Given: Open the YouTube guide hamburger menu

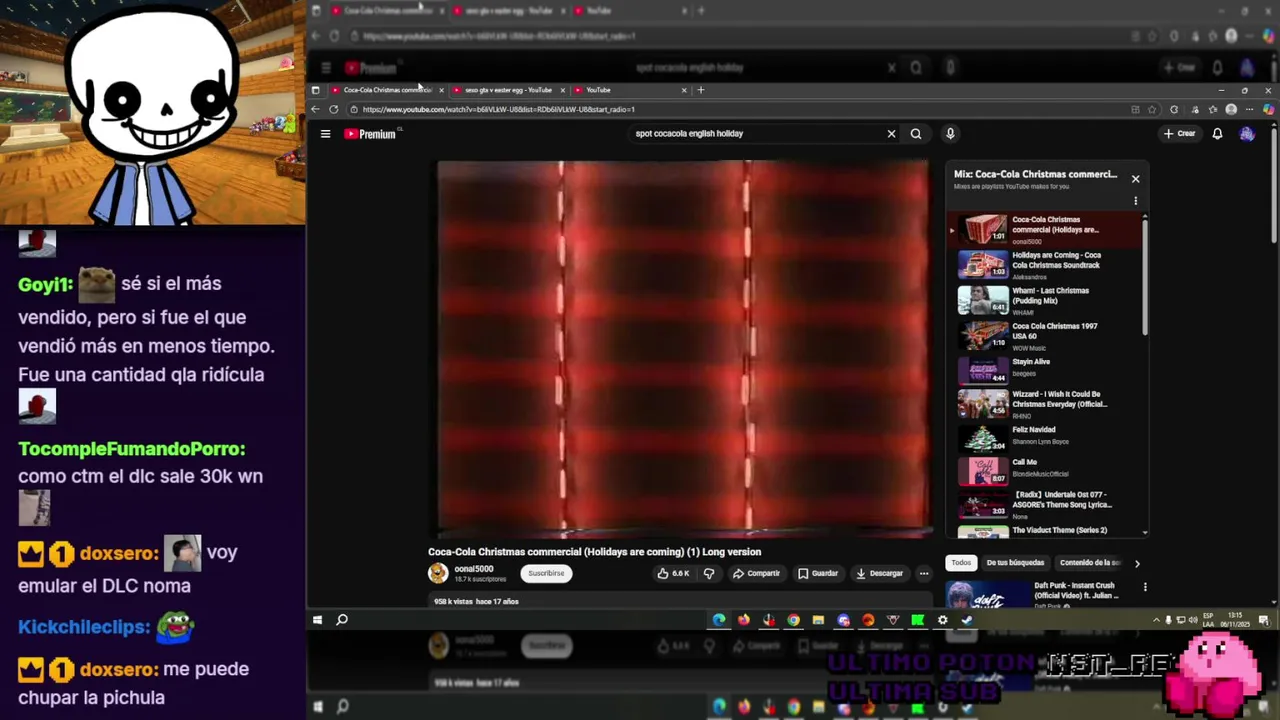Looking at the screenshot, I should click(x=325, y=134).
